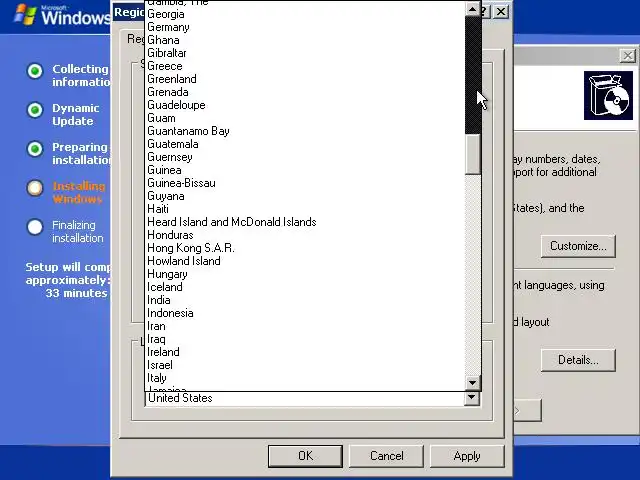Choose Honduras from the list
This screenshot has width=640, height=480.
305,236
